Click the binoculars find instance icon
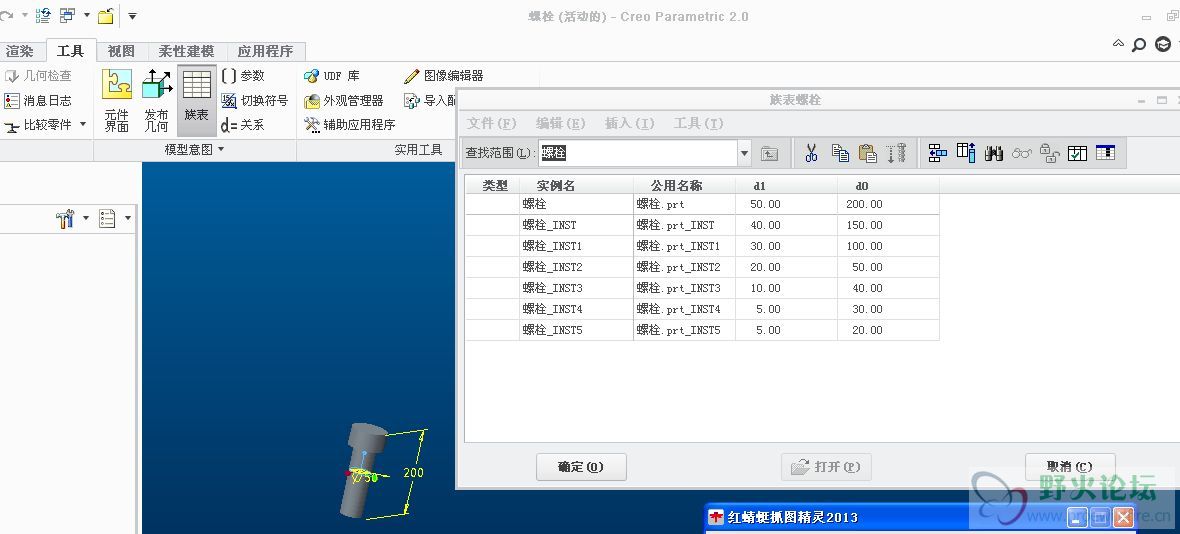Image resolution: width=1180 pixels, height=534 pixels. point(994,153)
